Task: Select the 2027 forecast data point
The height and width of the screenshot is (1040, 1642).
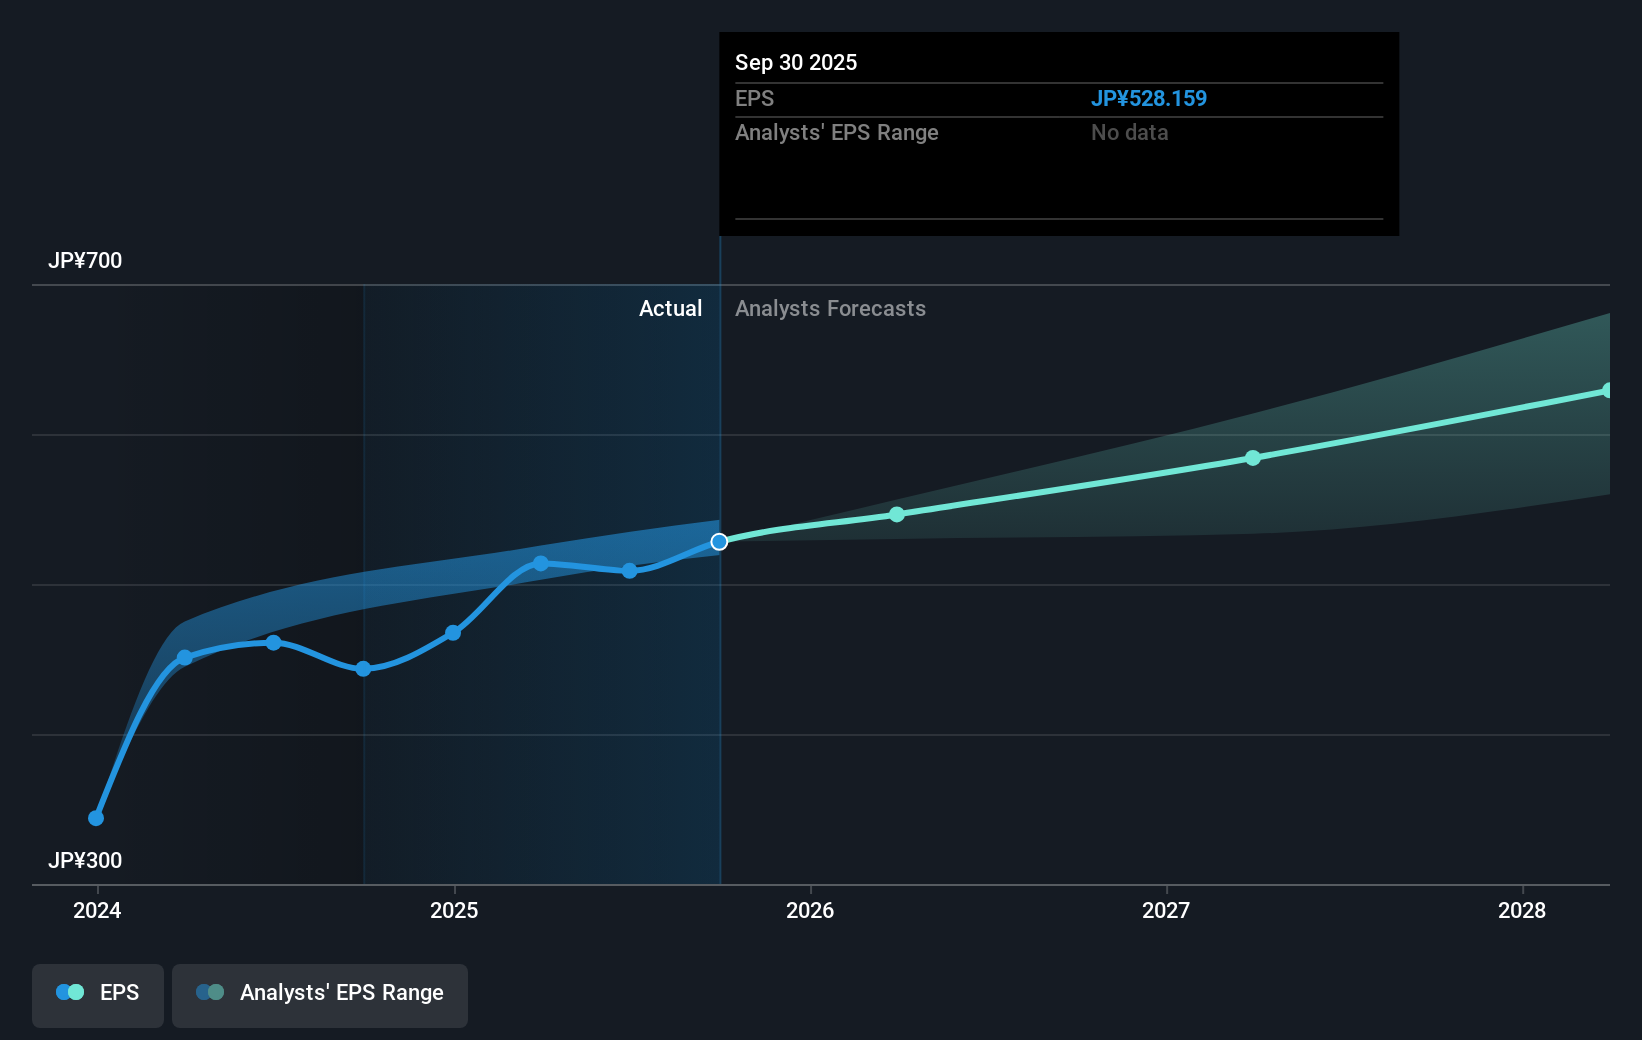Action: tap(1253, 458)
